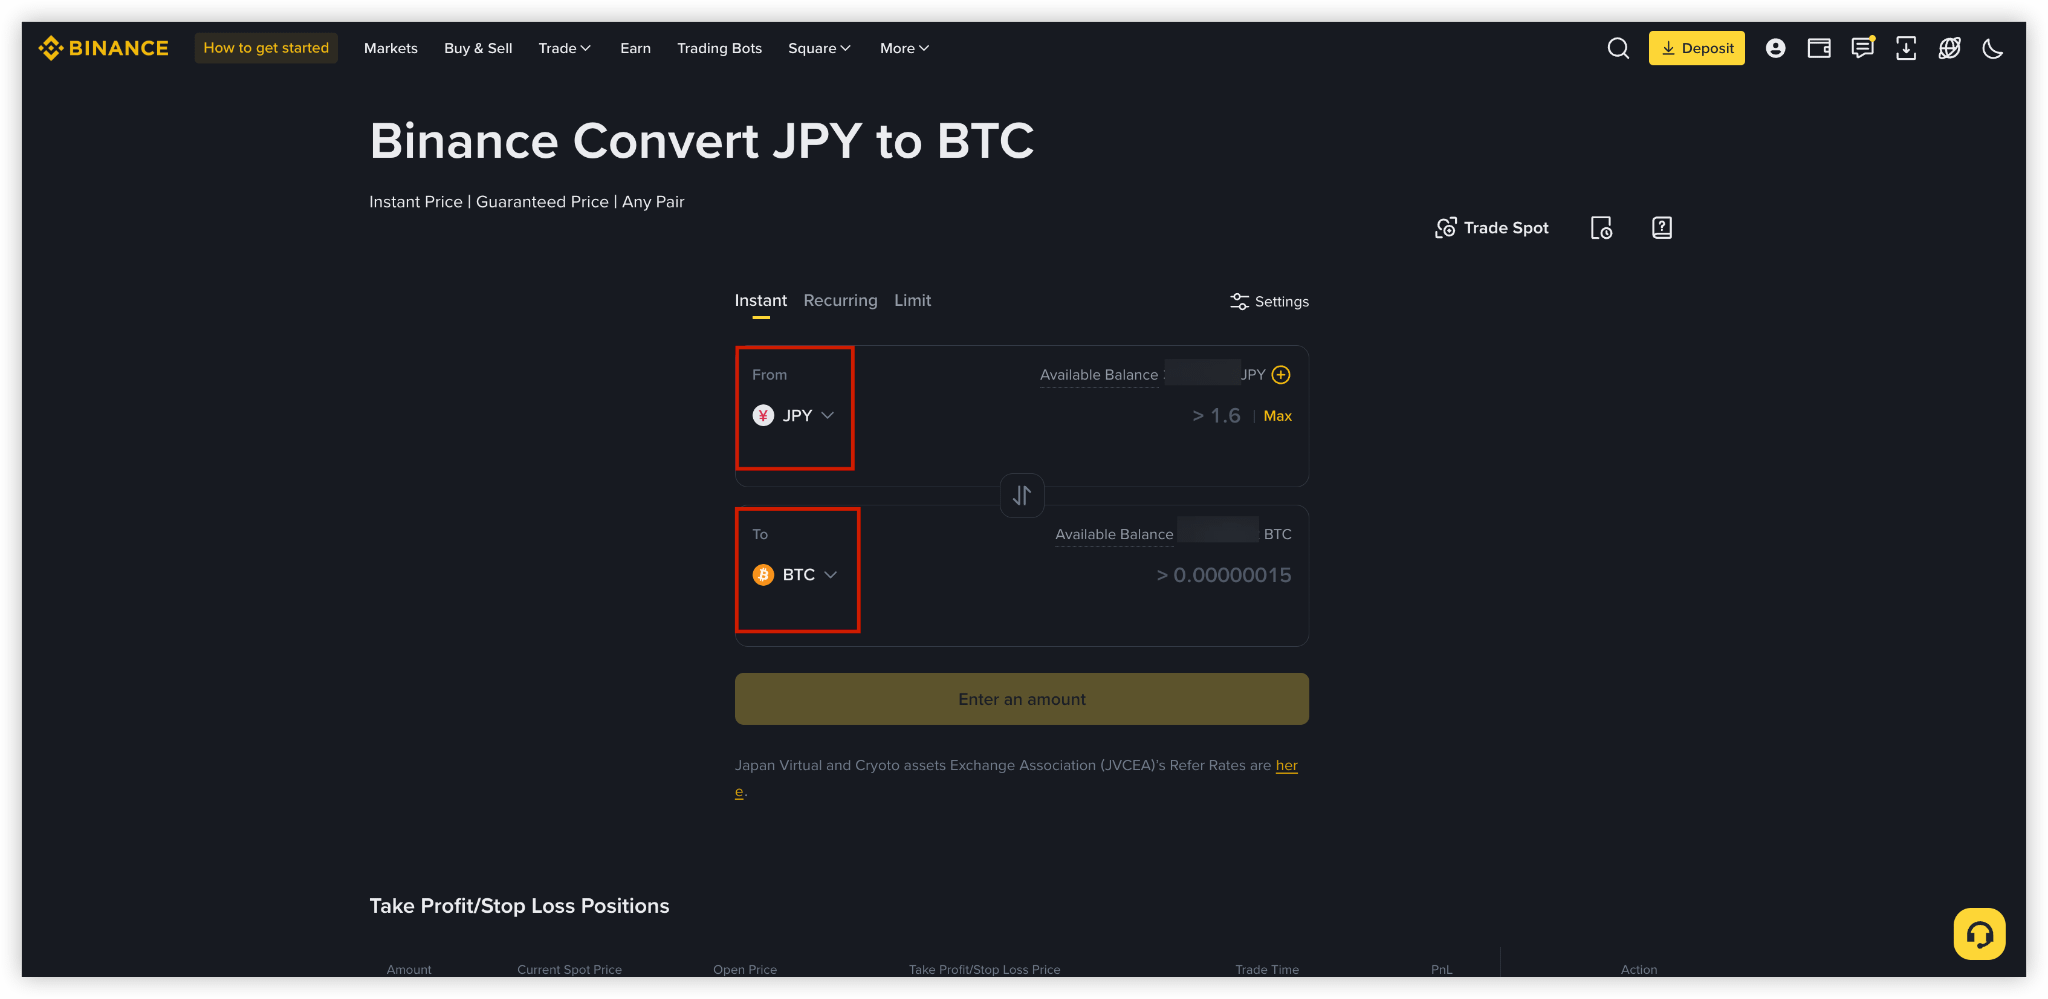Expand the BTC currency selector

[795, 575]
